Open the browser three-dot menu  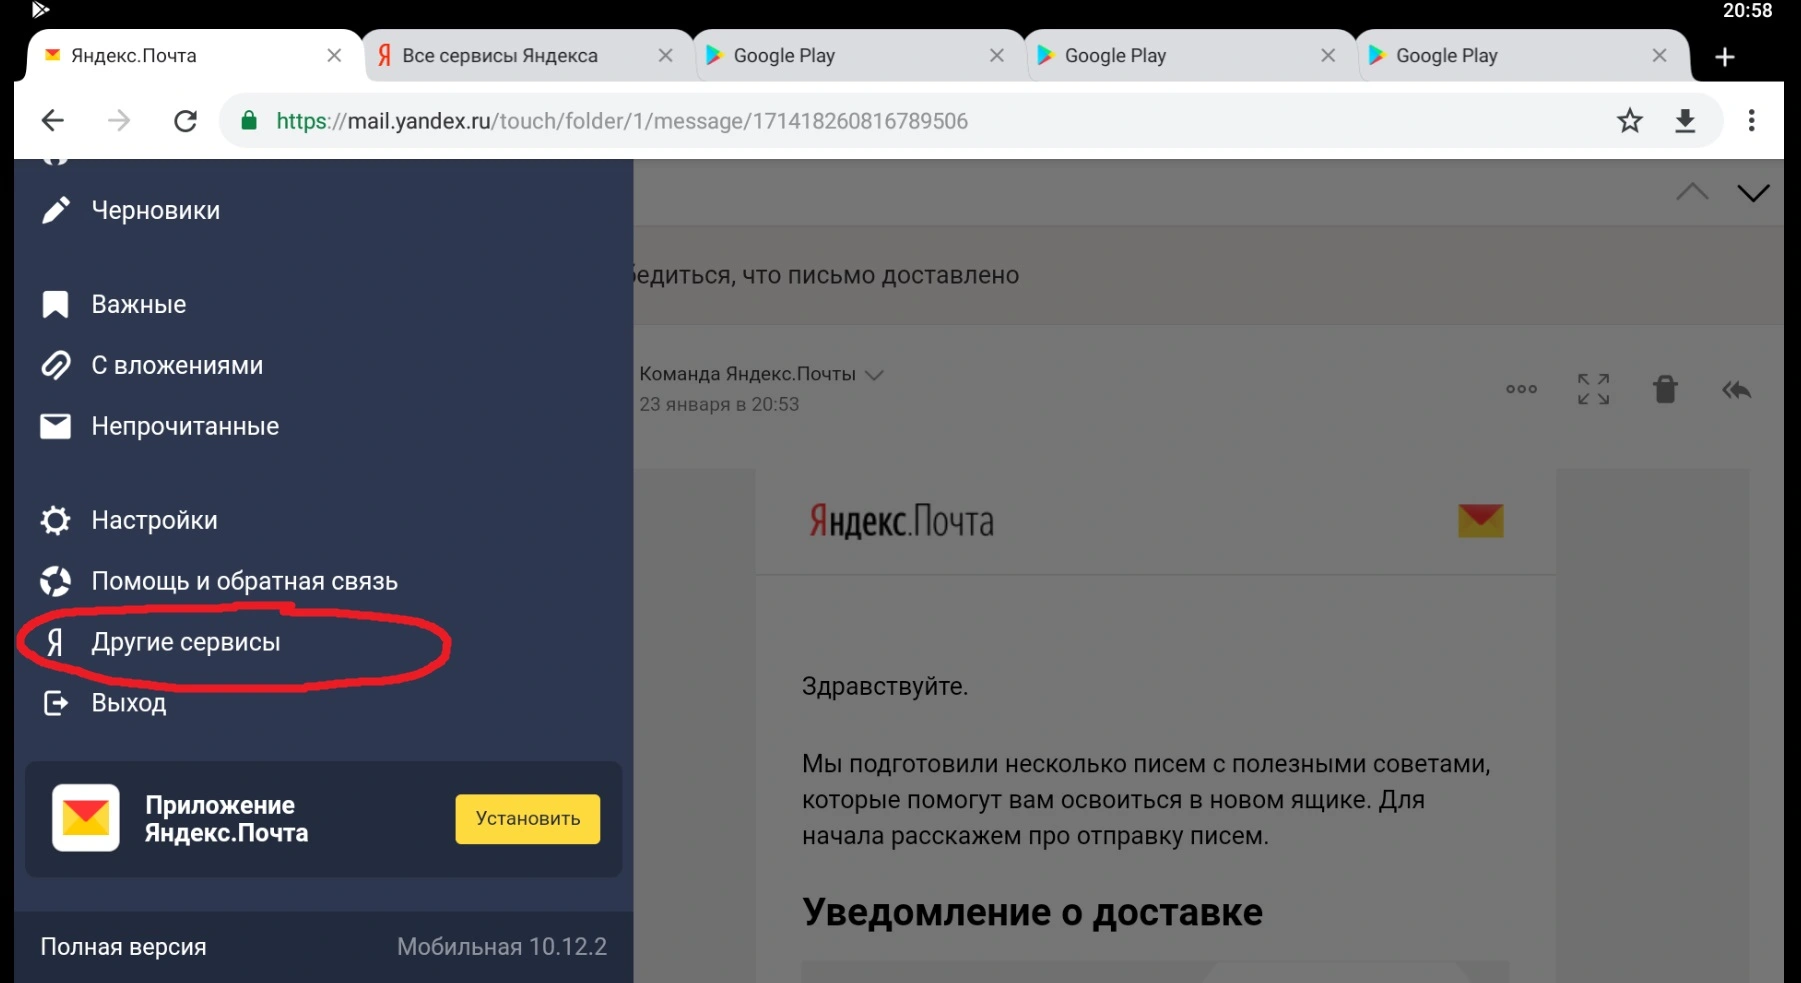pos(1751,121)
